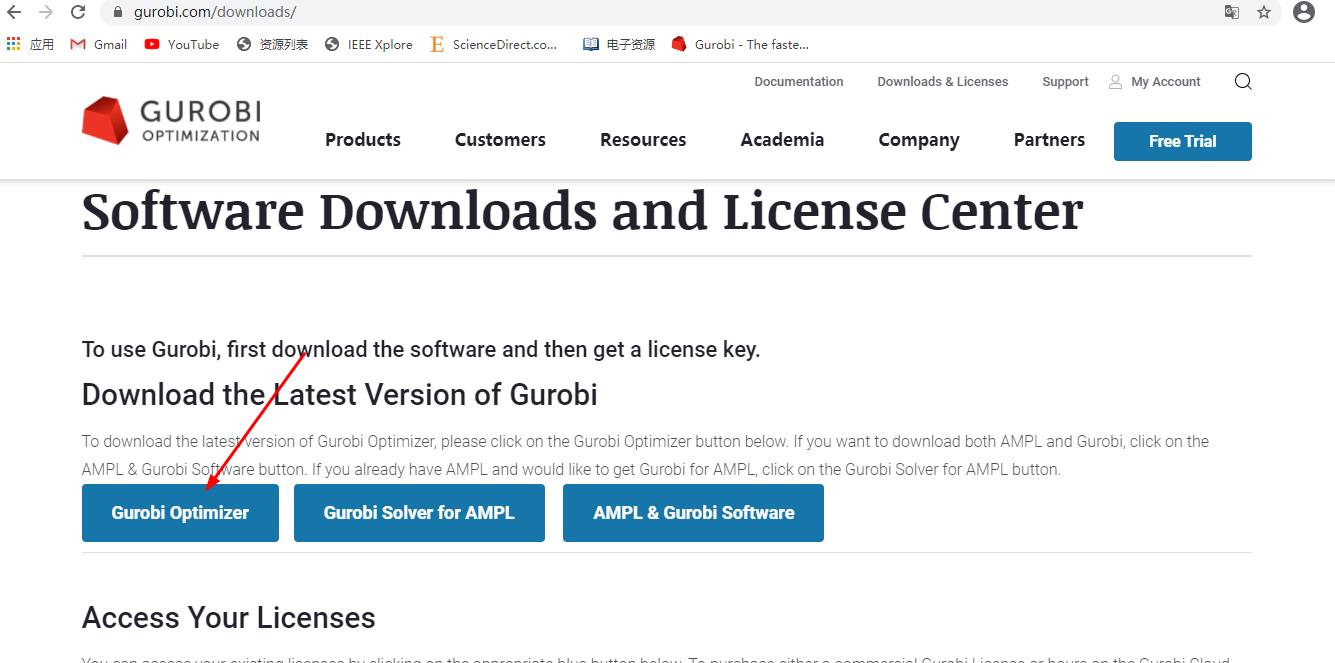Open the browser profile avatar
1335x663 pixels.
tap(1303, 13)
